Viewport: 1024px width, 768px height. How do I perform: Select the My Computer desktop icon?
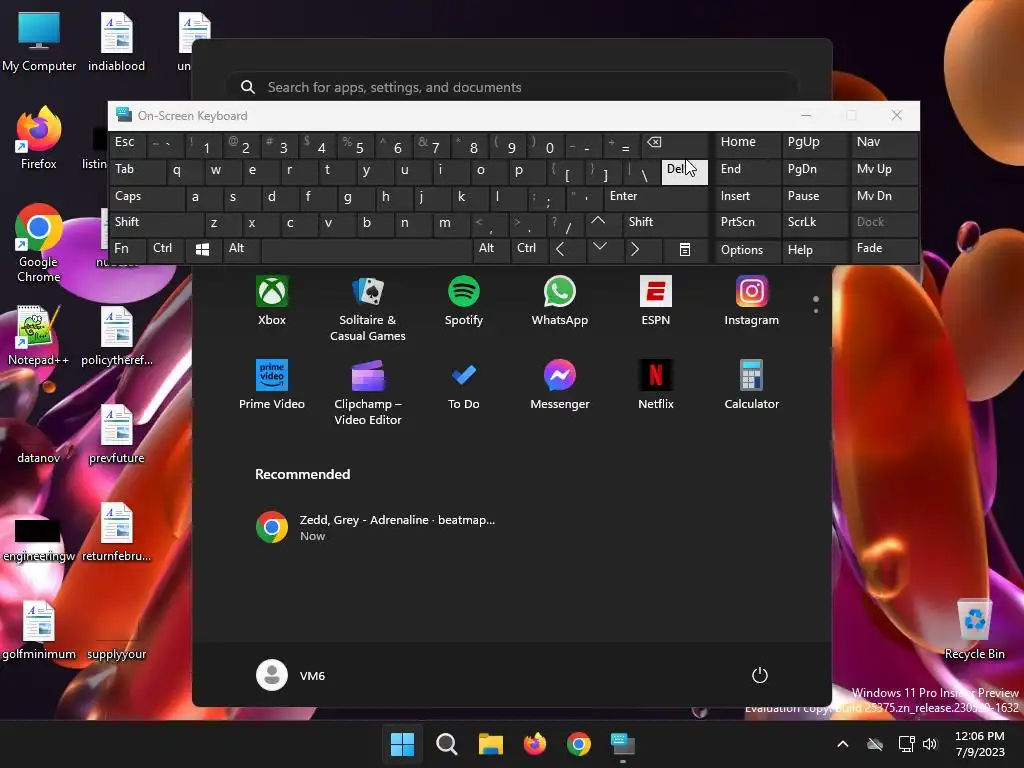(39, 42)
